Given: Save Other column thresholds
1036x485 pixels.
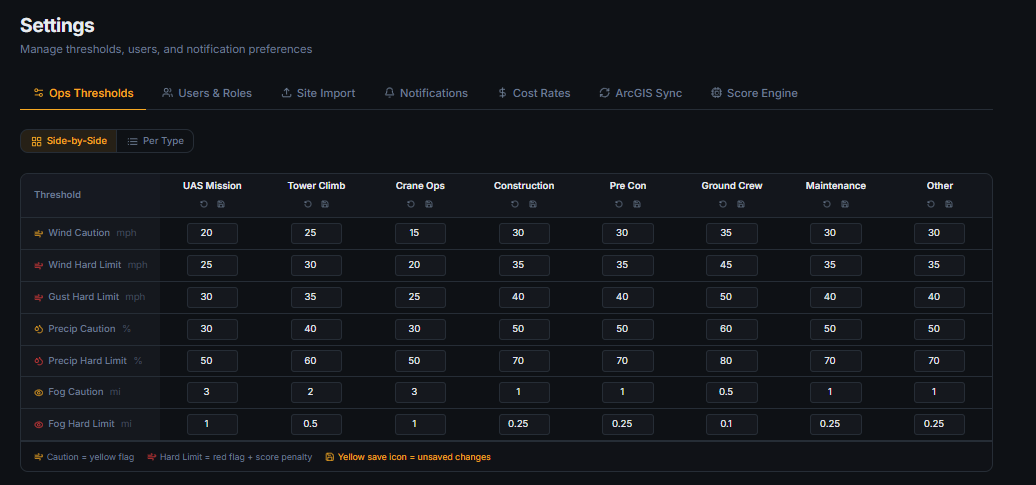Looking at the screenshot, I should [x=948, y=204].
